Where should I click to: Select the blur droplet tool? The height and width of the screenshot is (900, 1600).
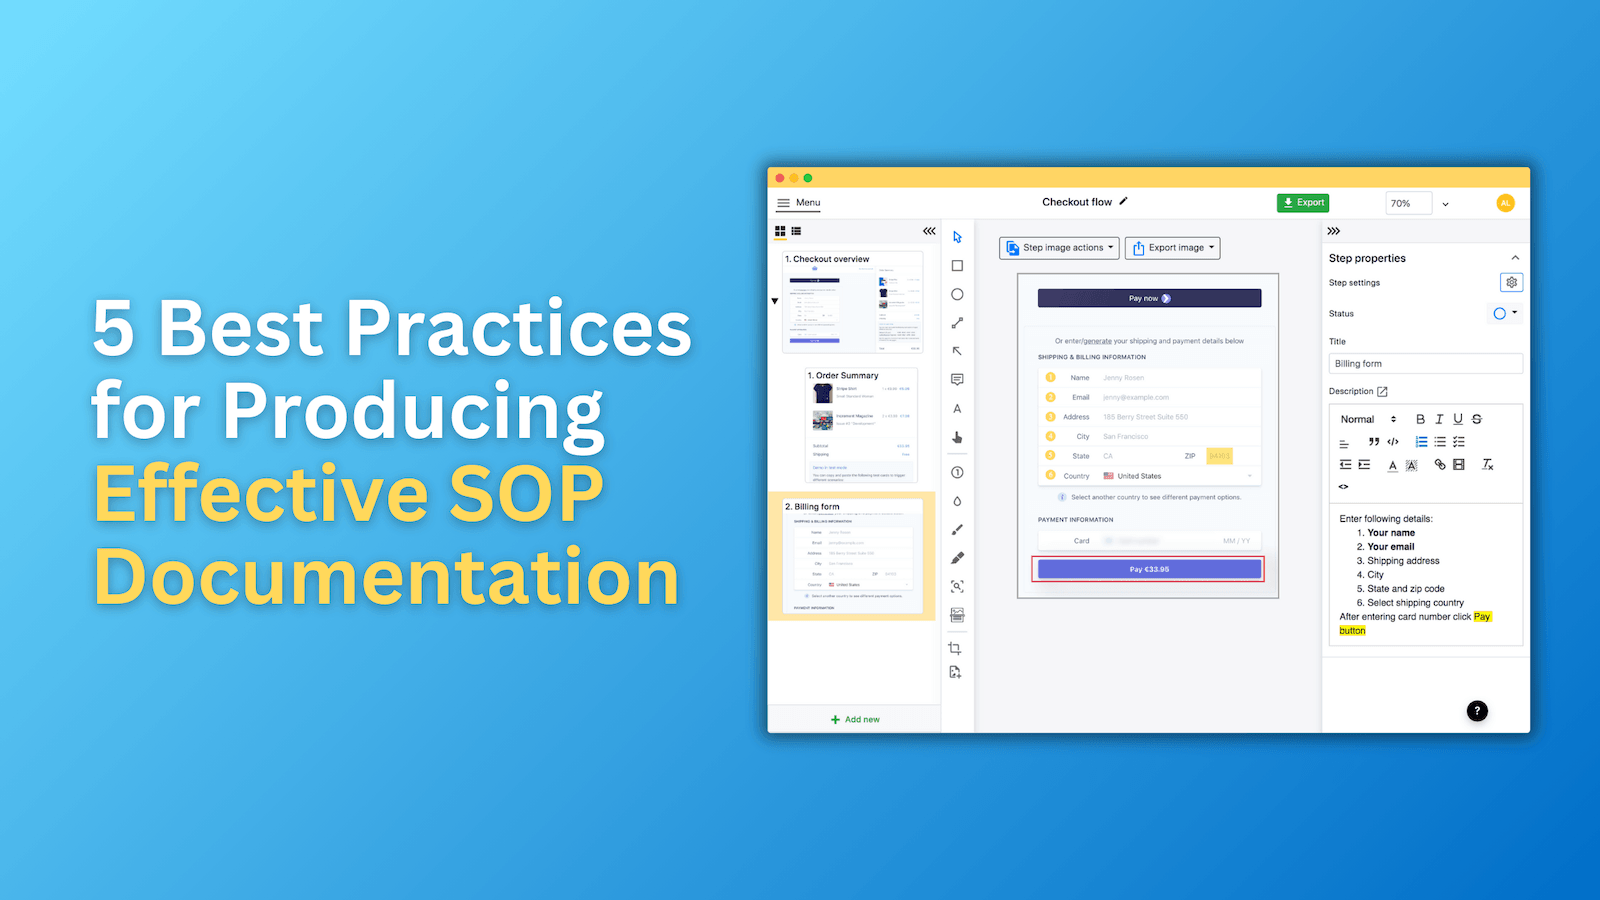[957, 501]
